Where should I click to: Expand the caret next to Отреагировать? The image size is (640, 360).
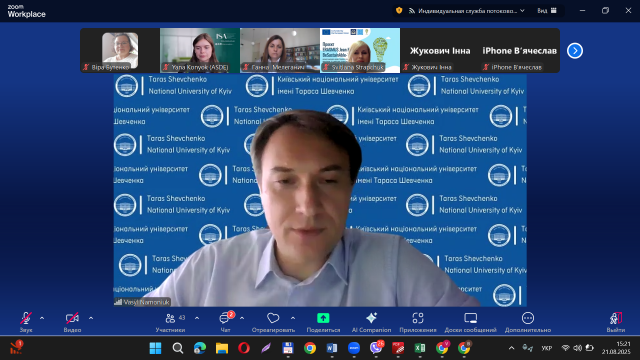(293, 318)
